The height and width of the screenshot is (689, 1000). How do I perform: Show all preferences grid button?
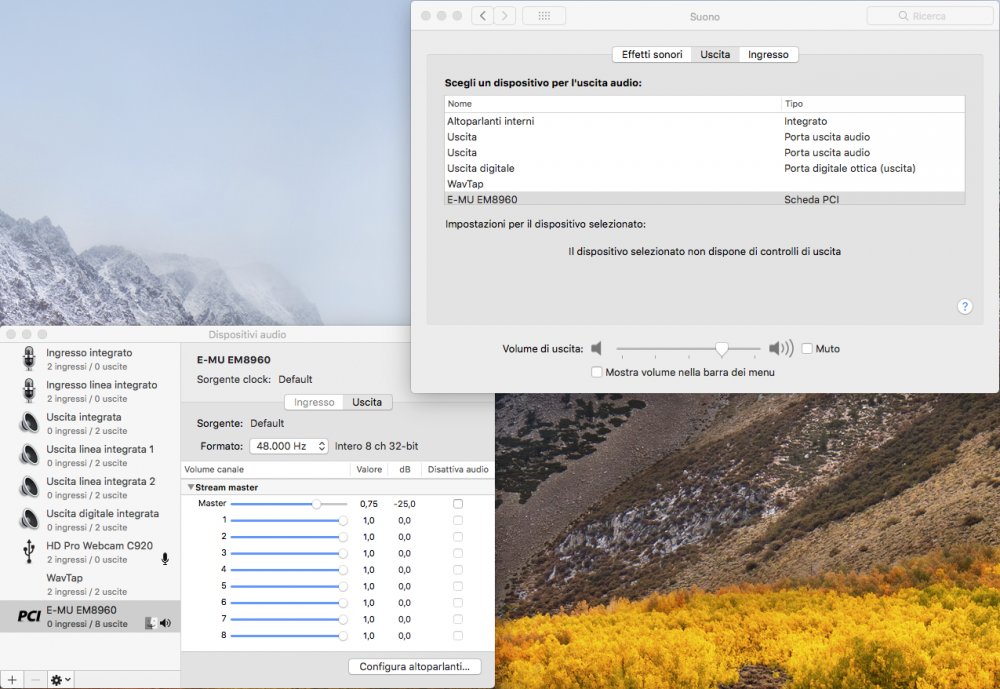click(544, 16)
